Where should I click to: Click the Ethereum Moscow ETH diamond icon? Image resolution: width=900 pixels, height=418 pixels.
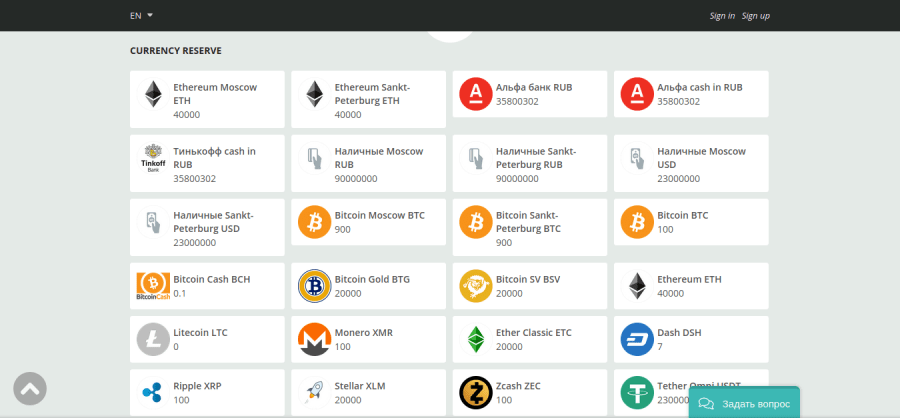coord(153,94)
